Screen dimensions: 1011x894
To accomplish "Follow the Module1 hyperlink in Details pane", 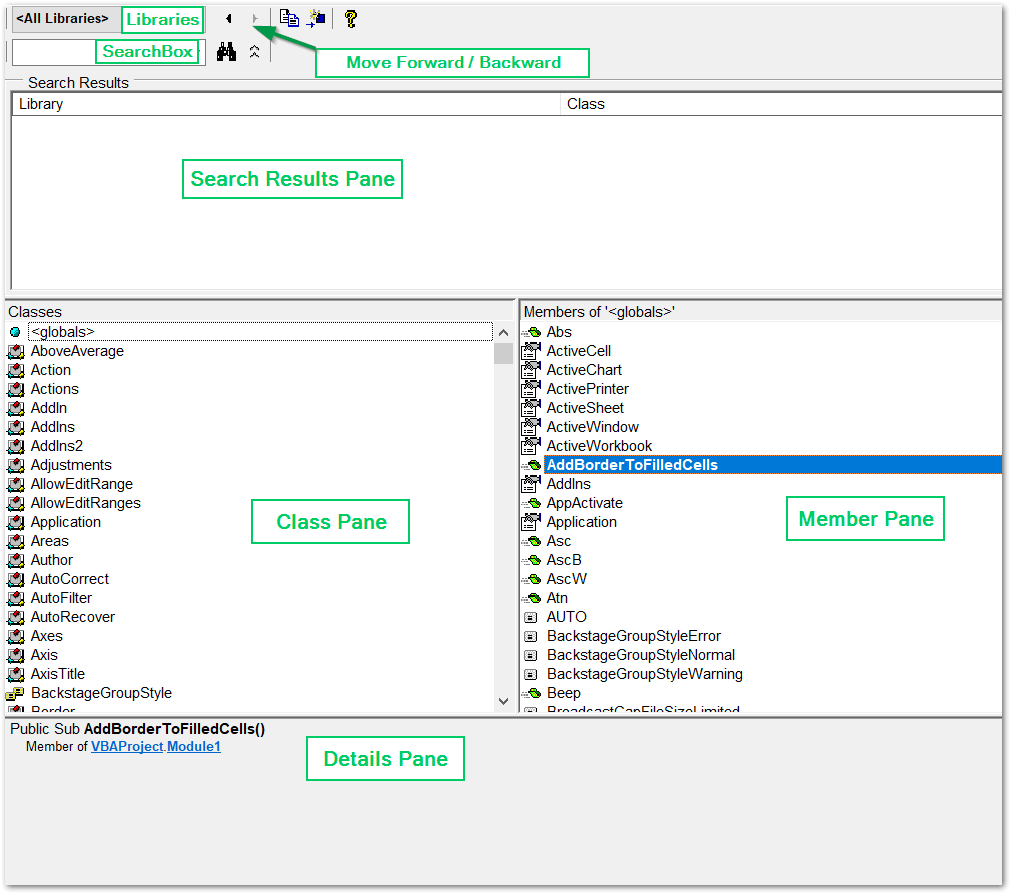I will pyautogui.click(x=194, y=746).
